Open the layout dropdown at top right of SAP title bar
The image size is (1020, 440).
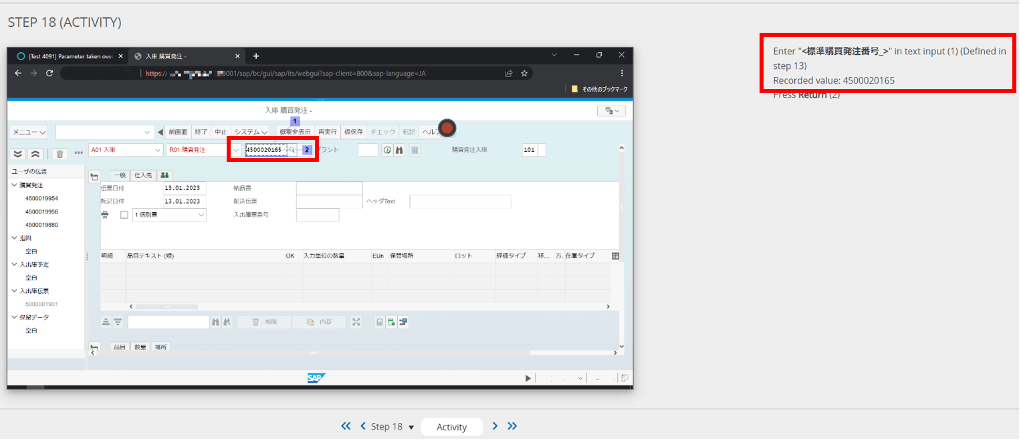[x=611, y=111]
